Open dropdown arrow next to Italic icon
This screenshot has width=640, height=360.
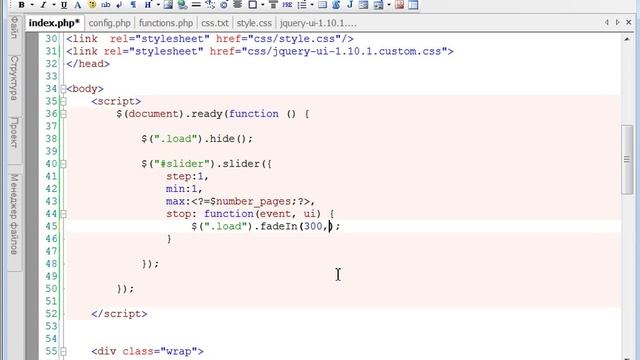coord(53,5)
